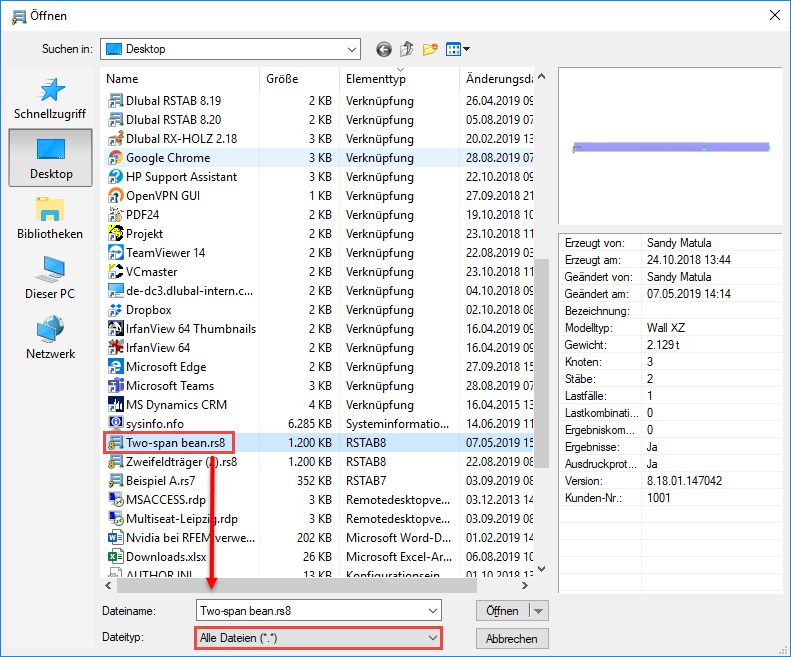The height and width of the screenshot is (657, 791).
Task: Select the Google Chrome shortcut icon
Action: click(x=116, y=157)
